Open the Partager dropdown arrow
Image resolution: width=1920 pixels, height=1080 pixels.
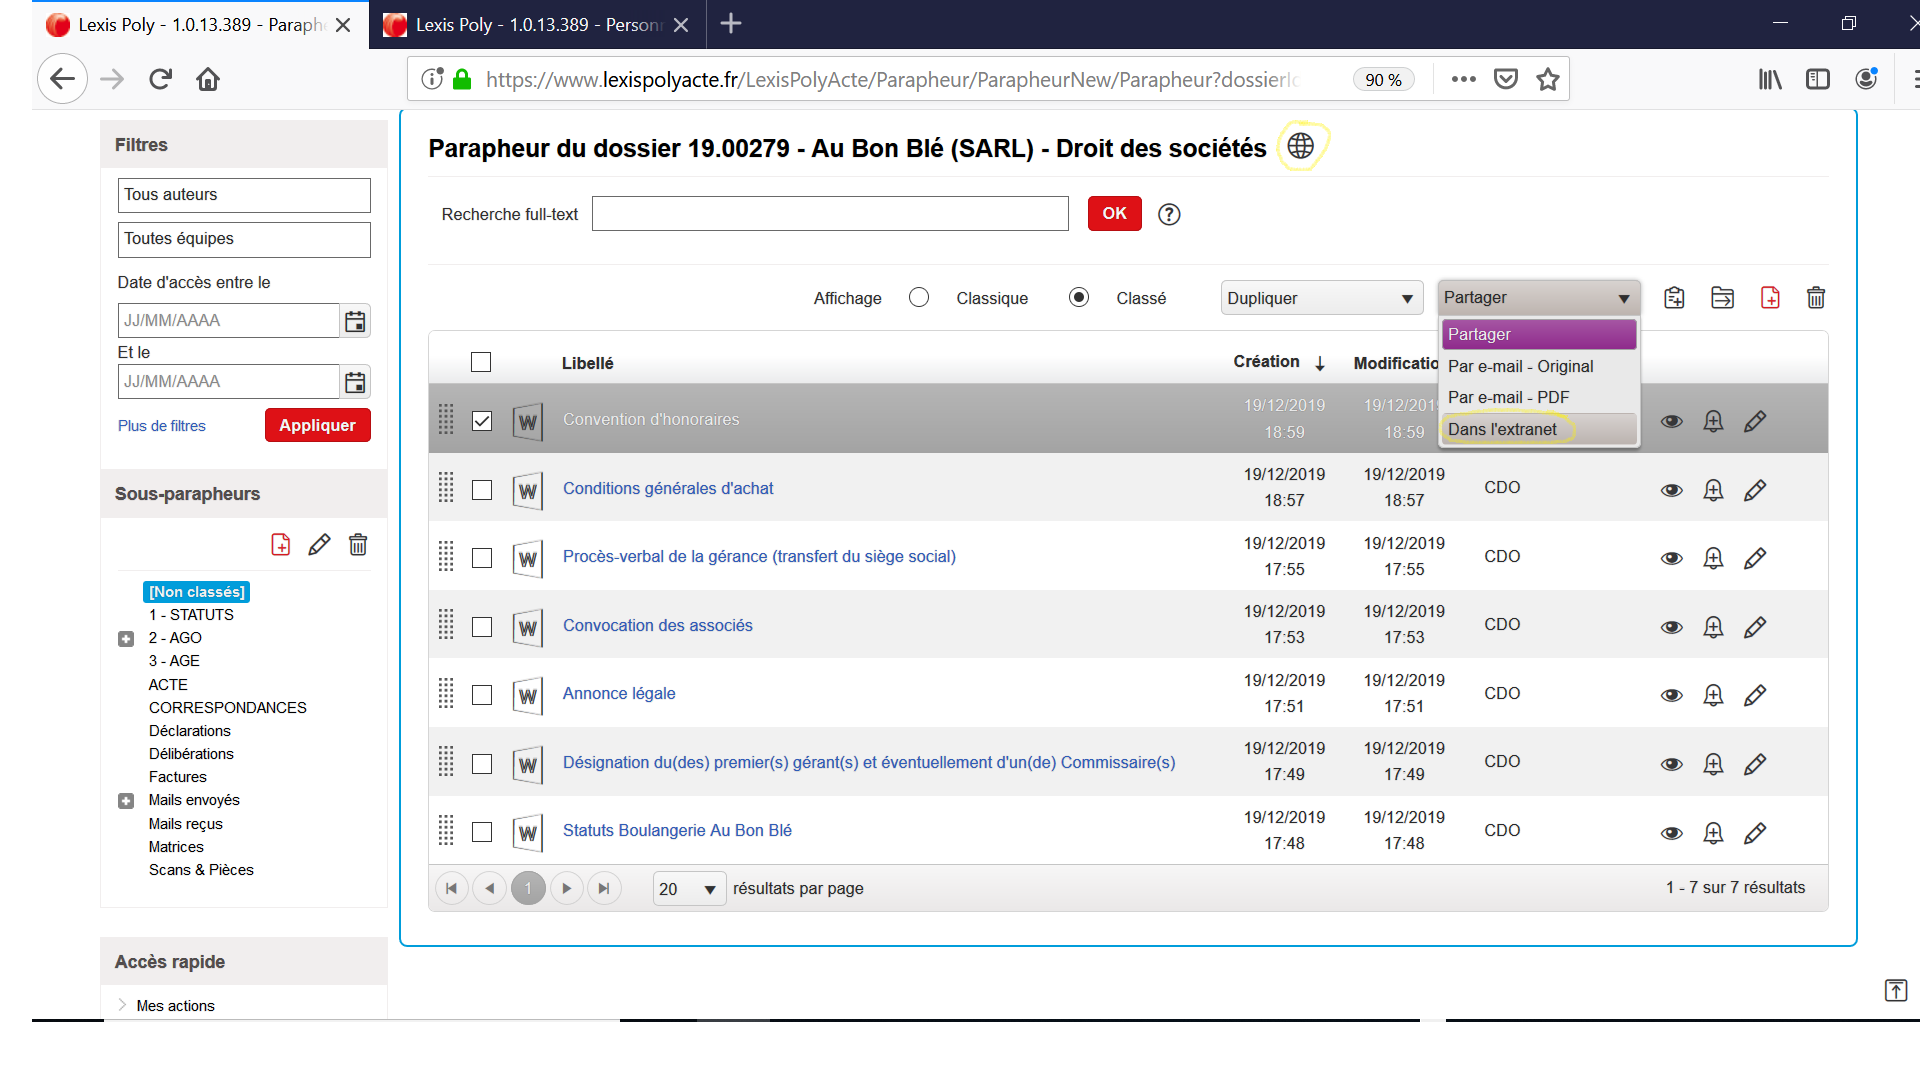1624,298
